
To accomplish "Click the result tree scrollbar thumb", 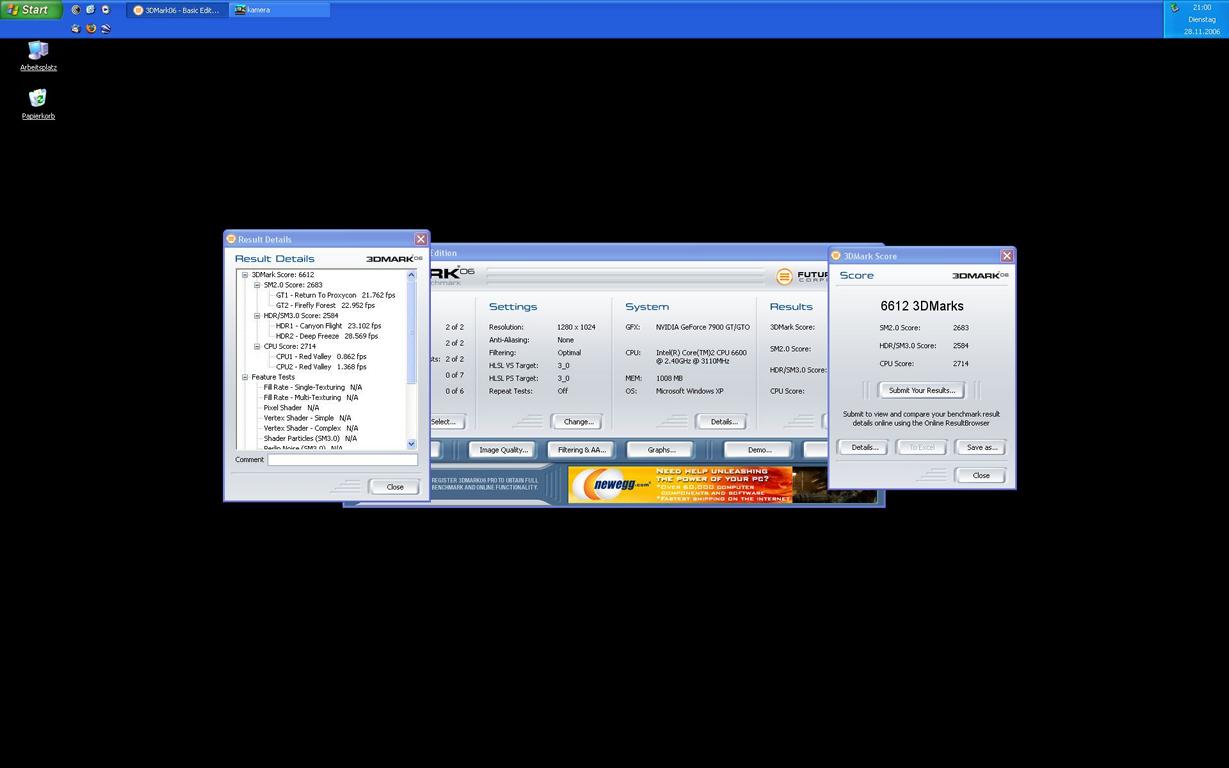I will pyautogui.click(x=411, y=331).
